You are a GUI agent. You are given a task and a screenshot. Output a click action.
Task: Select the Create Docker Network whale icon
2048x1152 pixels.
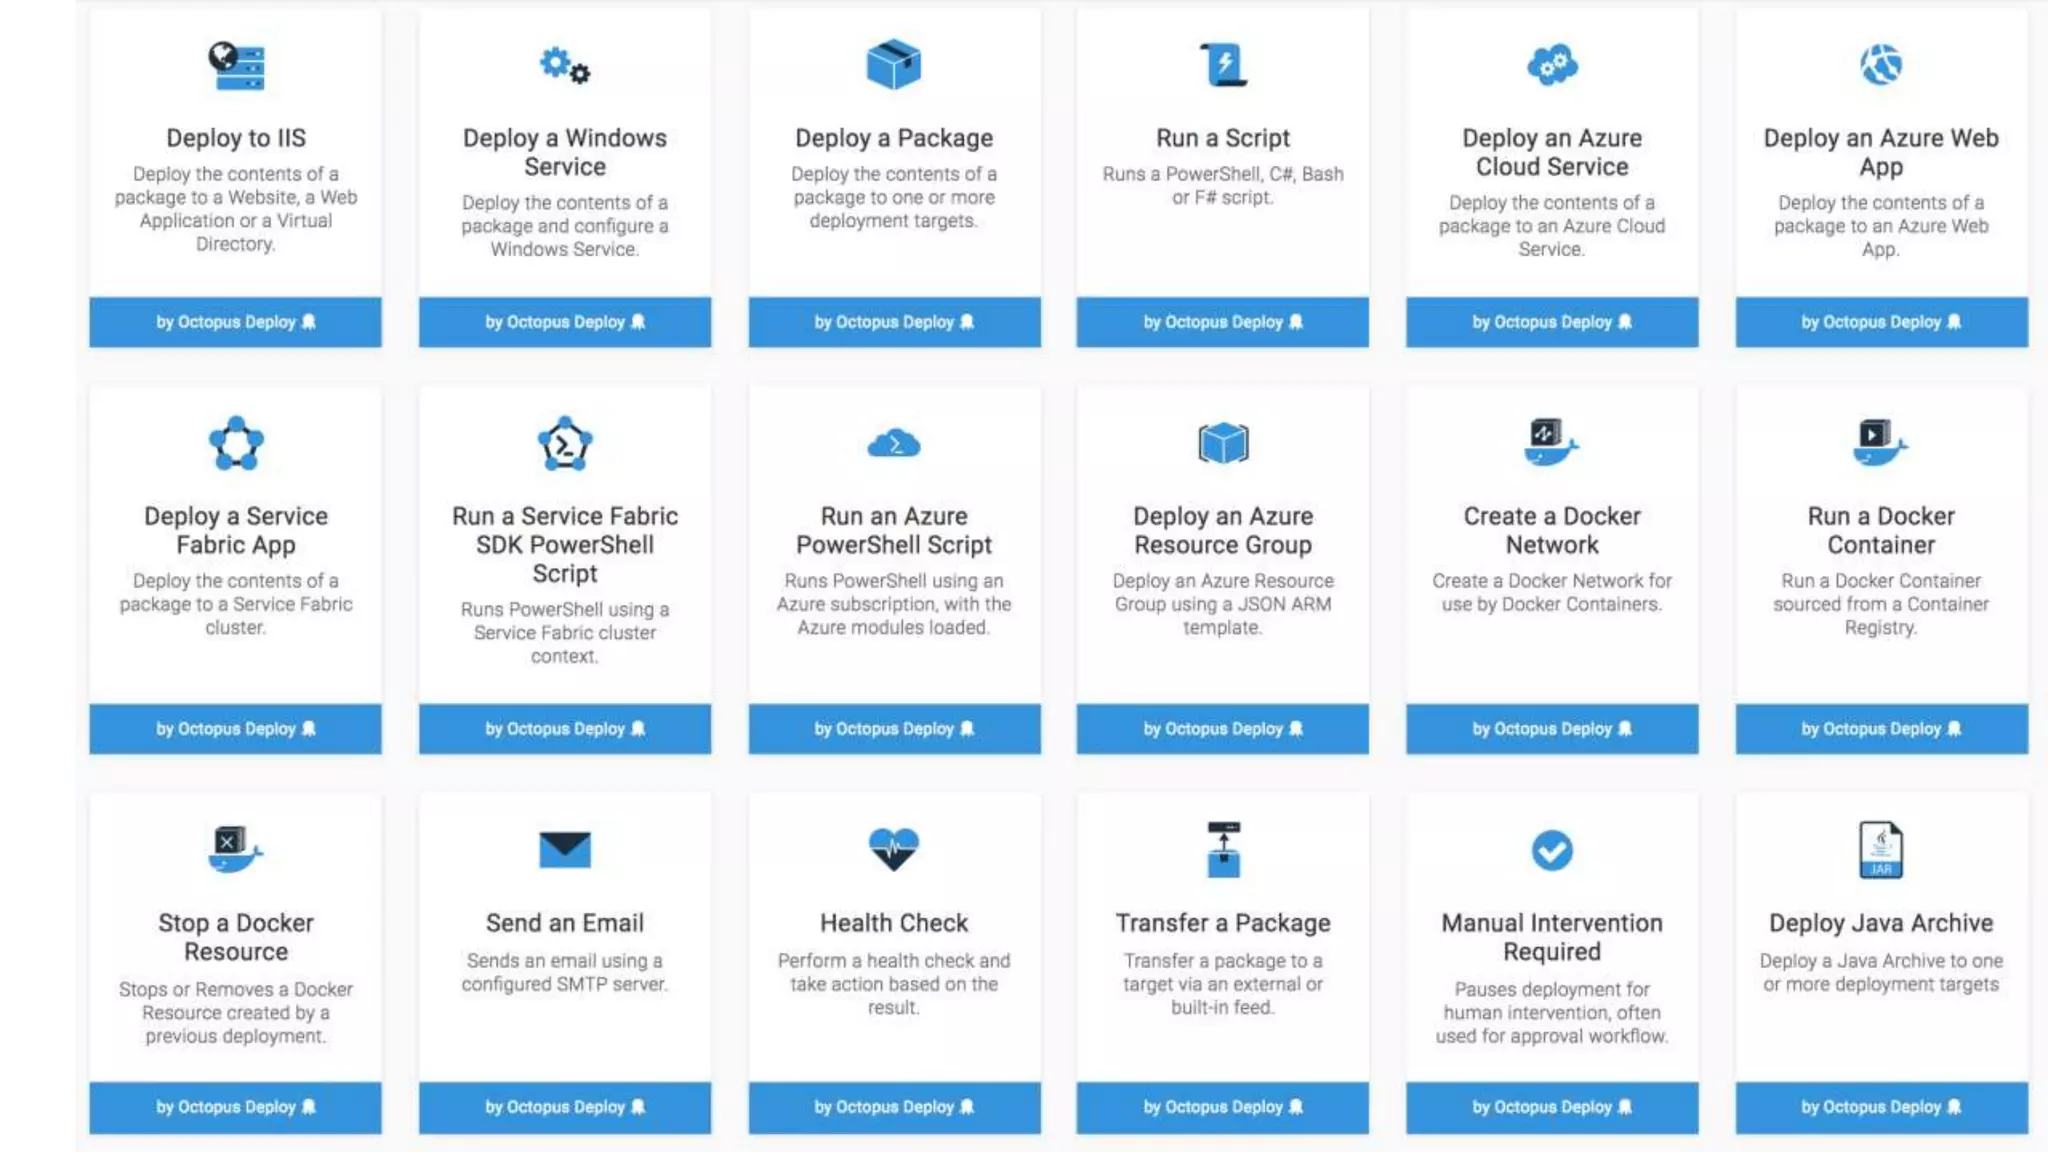coord(1550,443)
